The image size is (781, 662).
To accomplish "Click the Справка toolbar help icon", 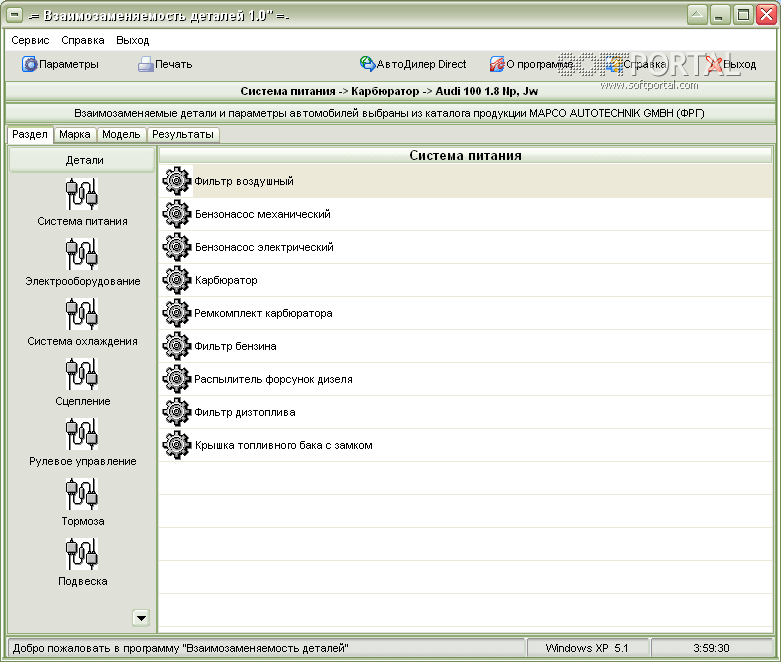I will click(x=614, y=64).
